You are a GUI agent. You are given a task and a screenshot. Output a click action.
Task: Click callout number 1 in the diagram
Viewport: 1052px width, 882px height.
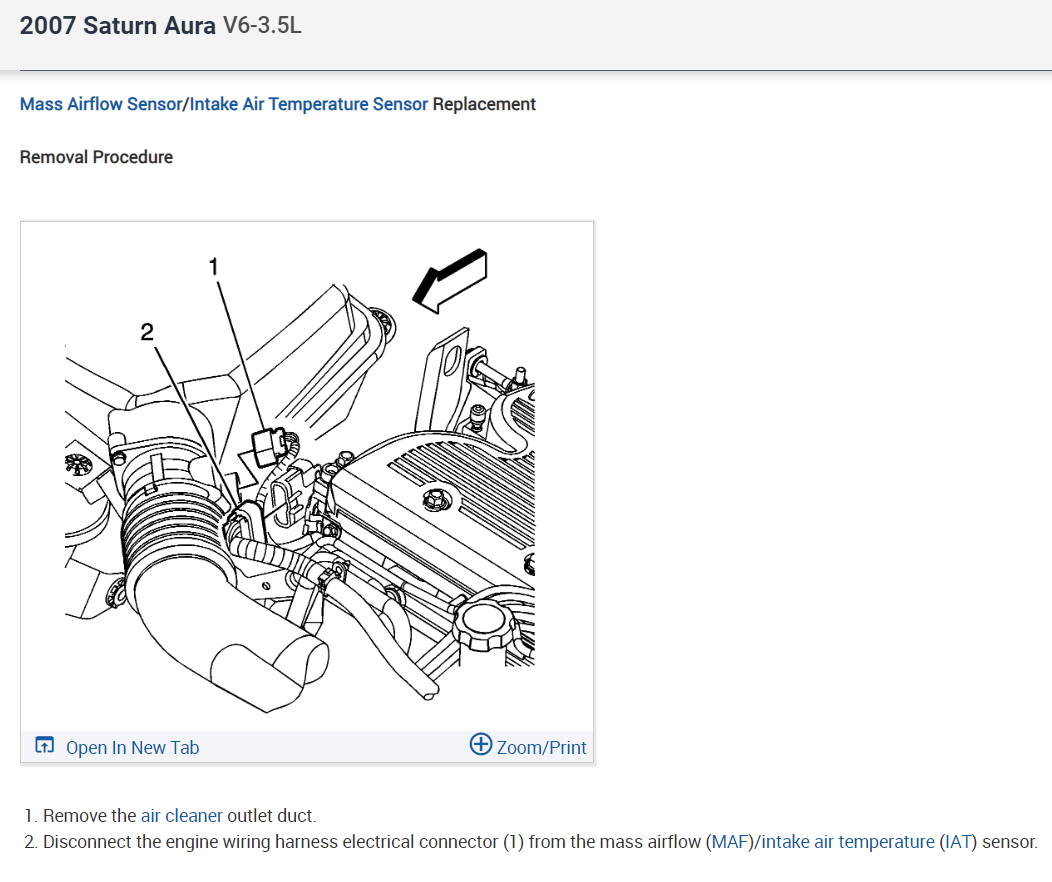[212, 266]
